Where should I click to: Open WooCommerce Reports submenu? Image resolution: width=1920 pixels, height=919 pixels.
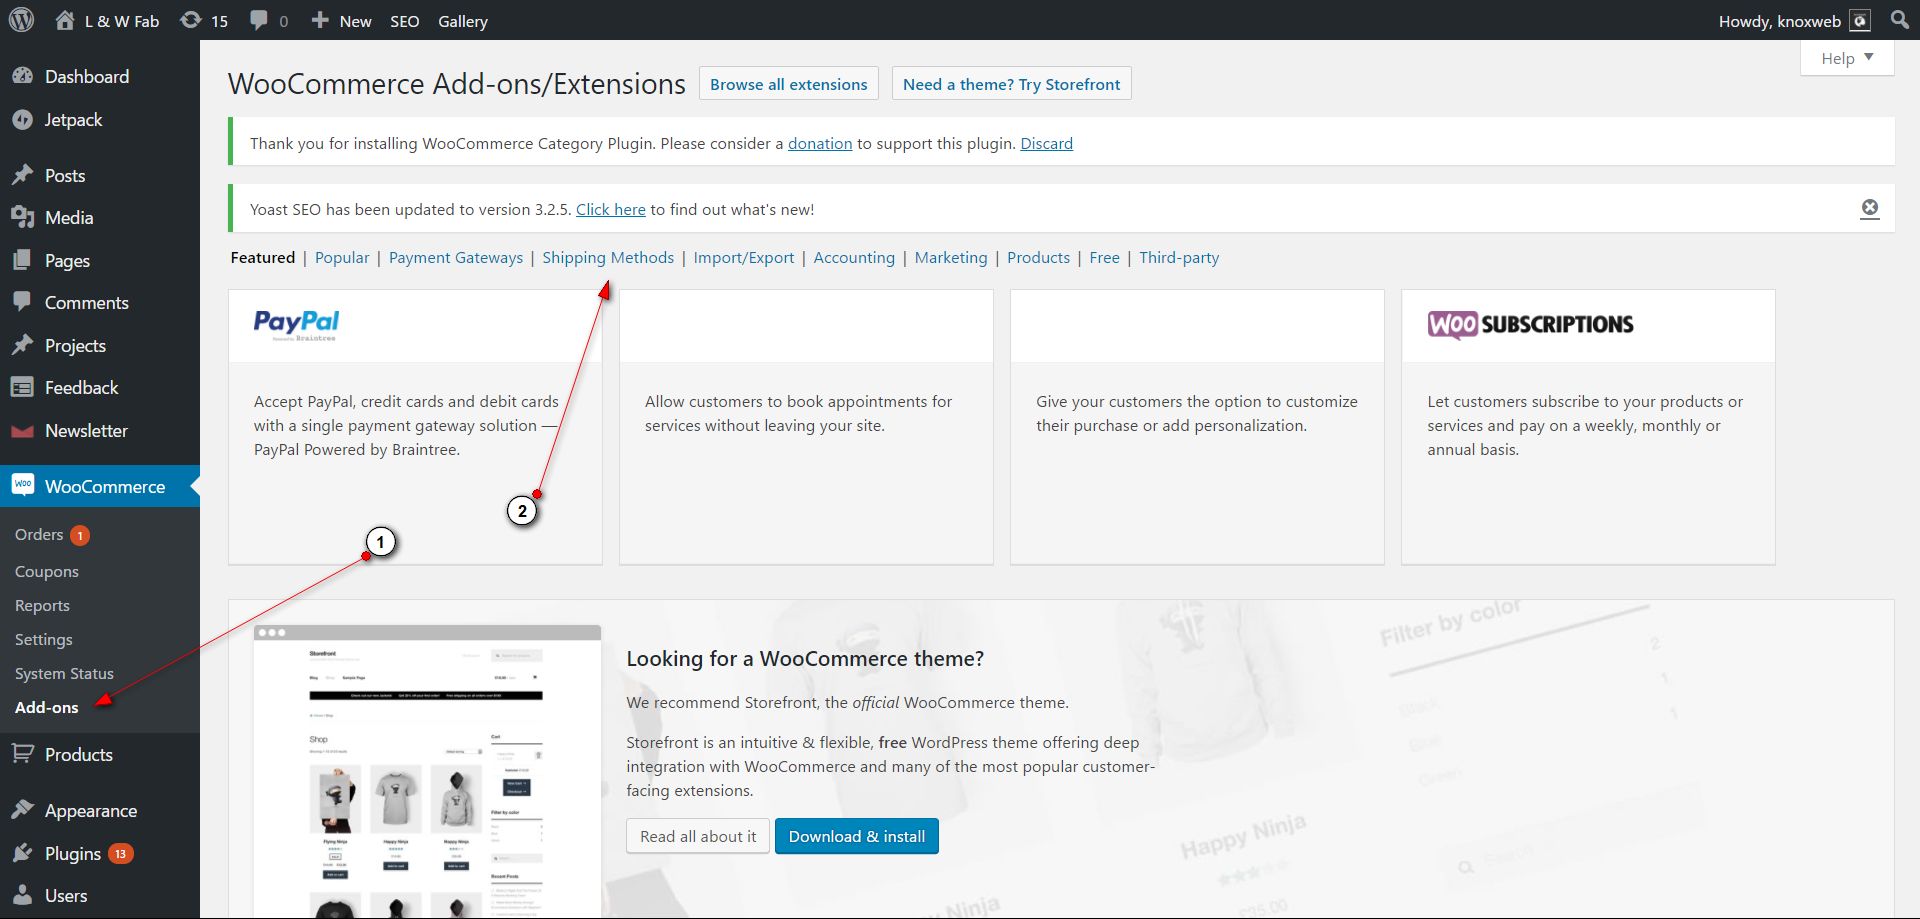click(42, 605)
